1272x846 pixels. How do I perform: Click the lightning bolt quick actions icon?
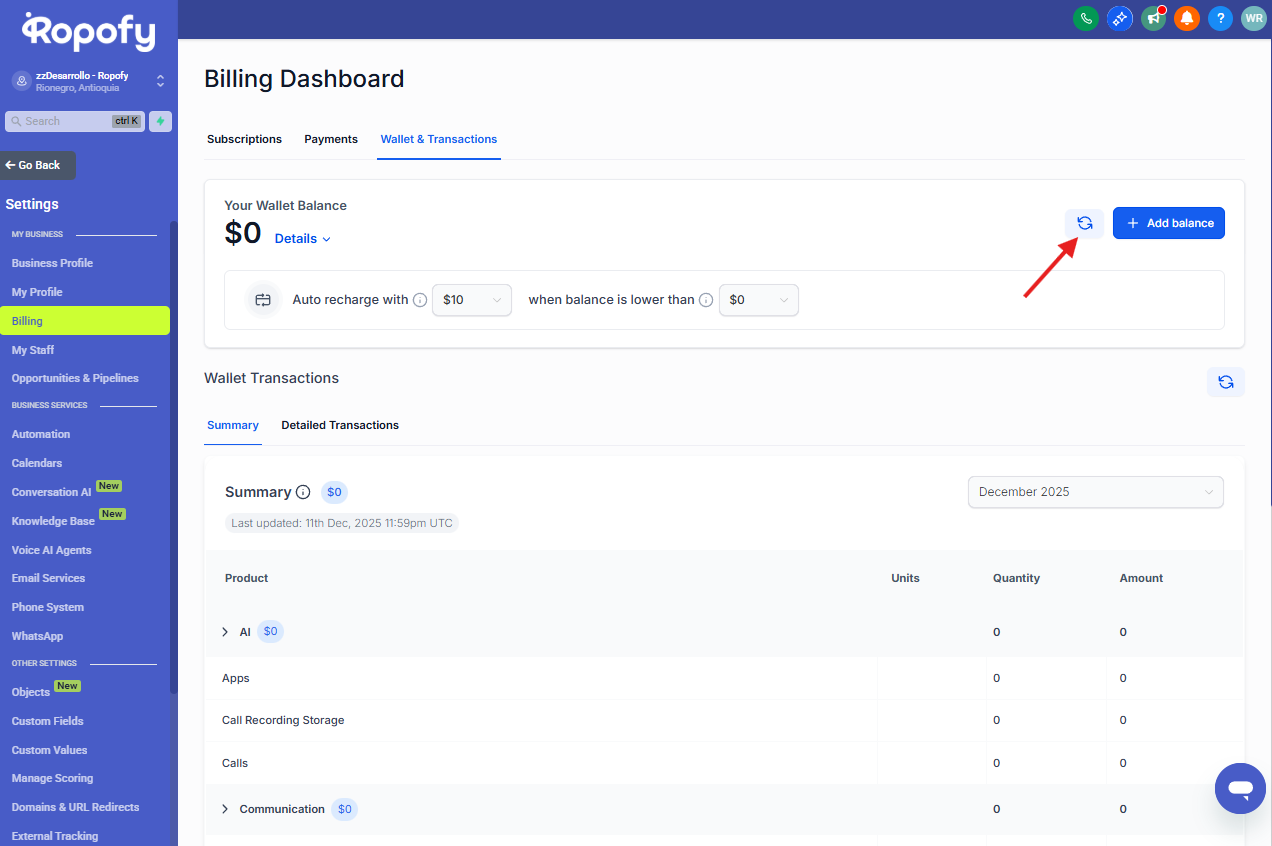click(160, 121)
